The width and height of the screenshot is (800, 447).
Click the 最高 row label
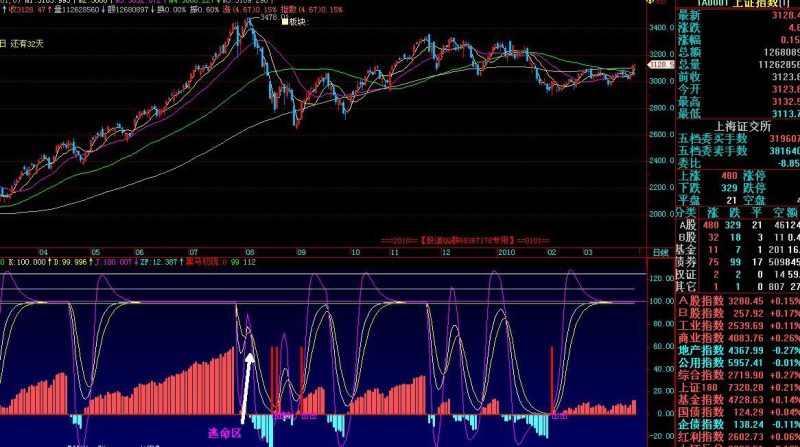tap(689, 102)
